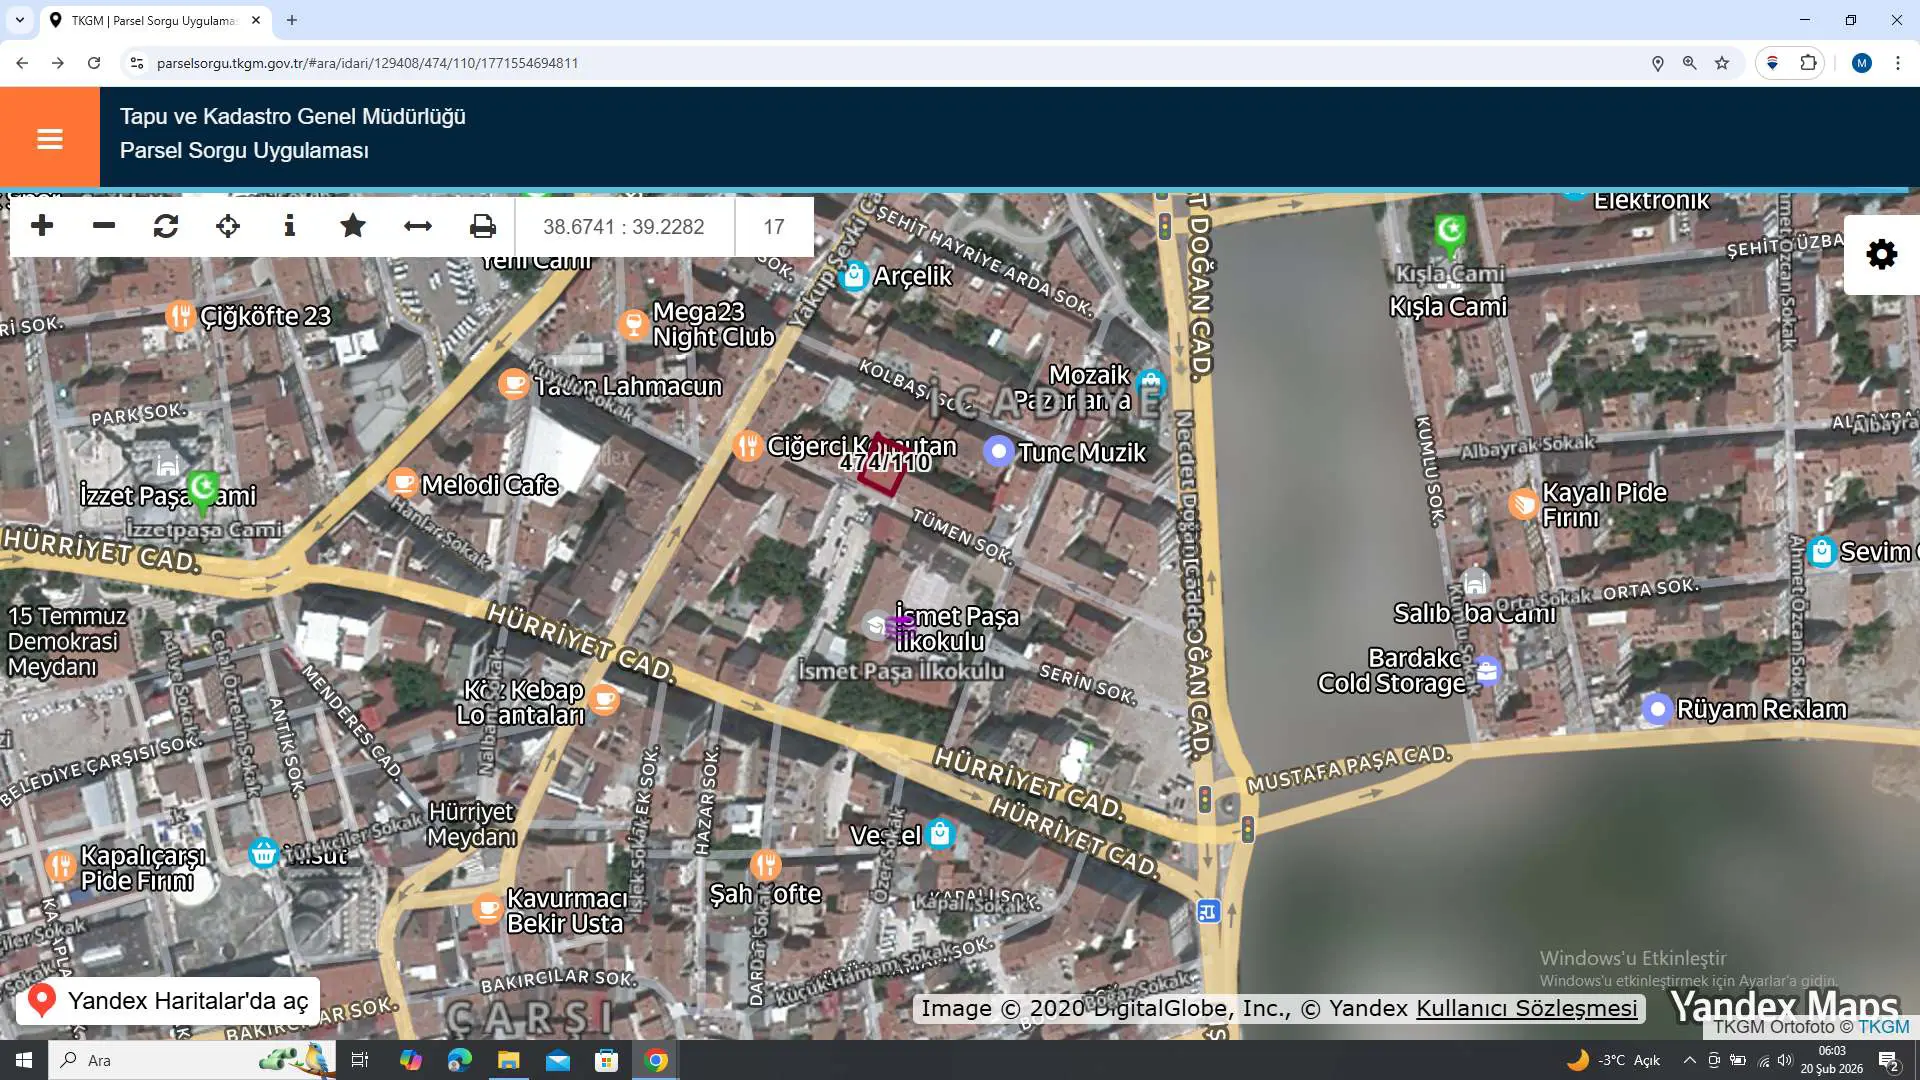This screenshot has height=1080, width=1920.
Task: Open the info tool in the map toolbar
Action: (290, 226)
